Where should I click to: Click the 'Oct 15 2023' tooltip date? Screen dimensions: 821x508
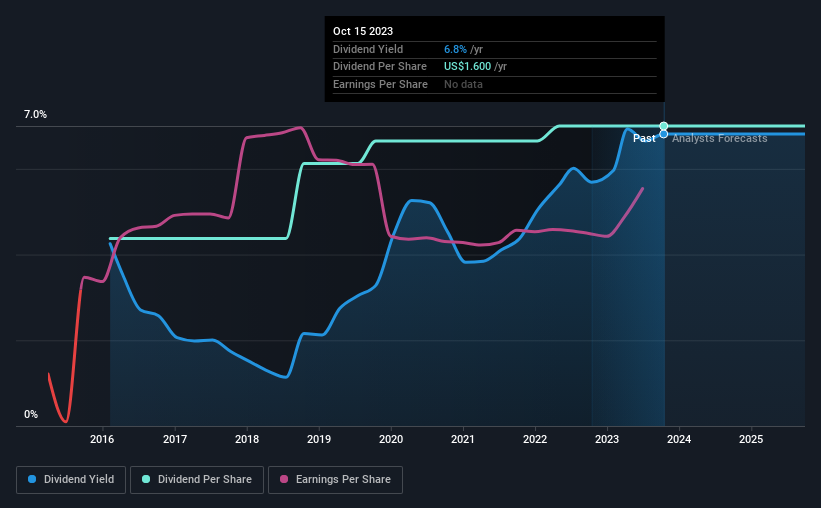point(363,31)
